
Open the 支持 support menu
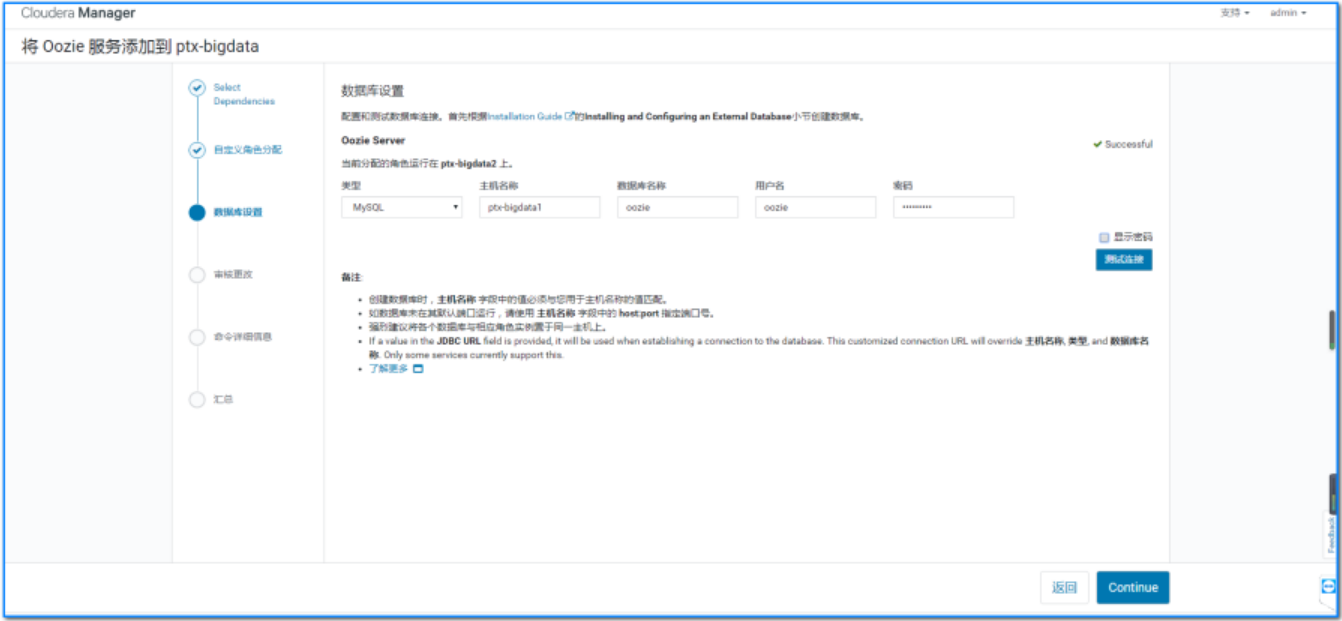(1235, 13)
